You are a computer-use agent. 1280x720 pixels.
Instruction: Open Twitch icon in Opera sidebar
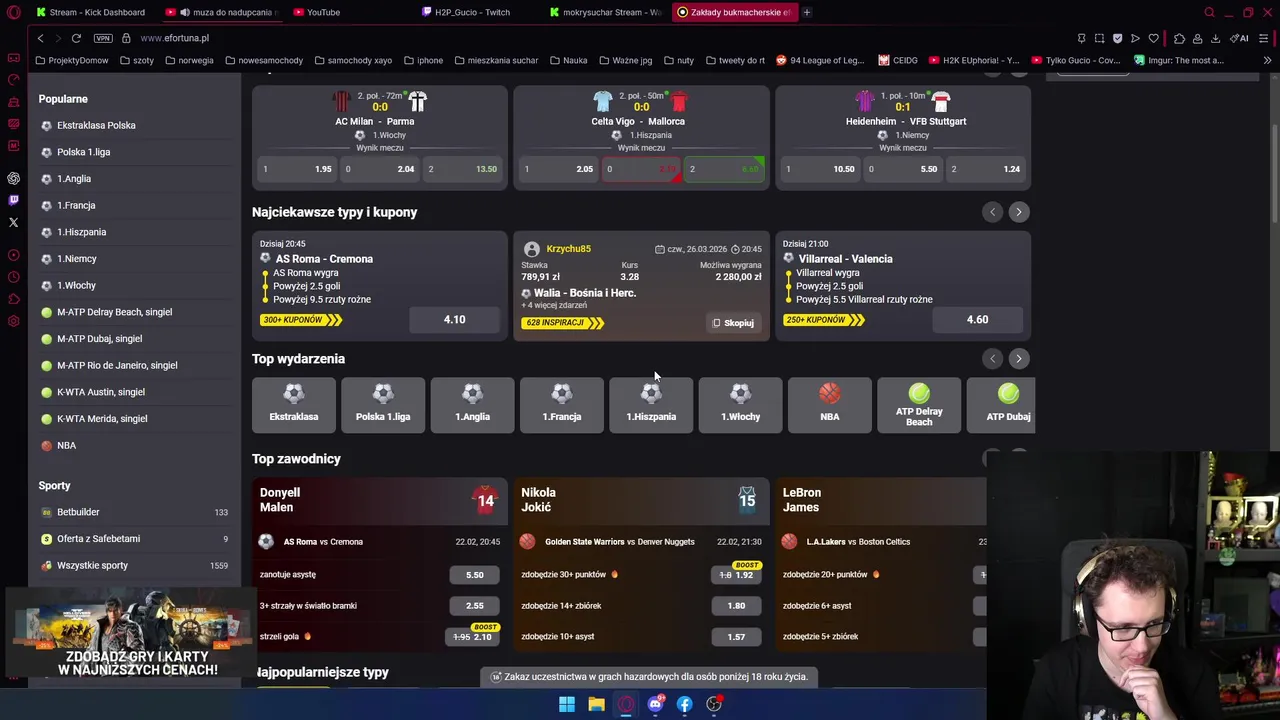click(x=13, y=200)
